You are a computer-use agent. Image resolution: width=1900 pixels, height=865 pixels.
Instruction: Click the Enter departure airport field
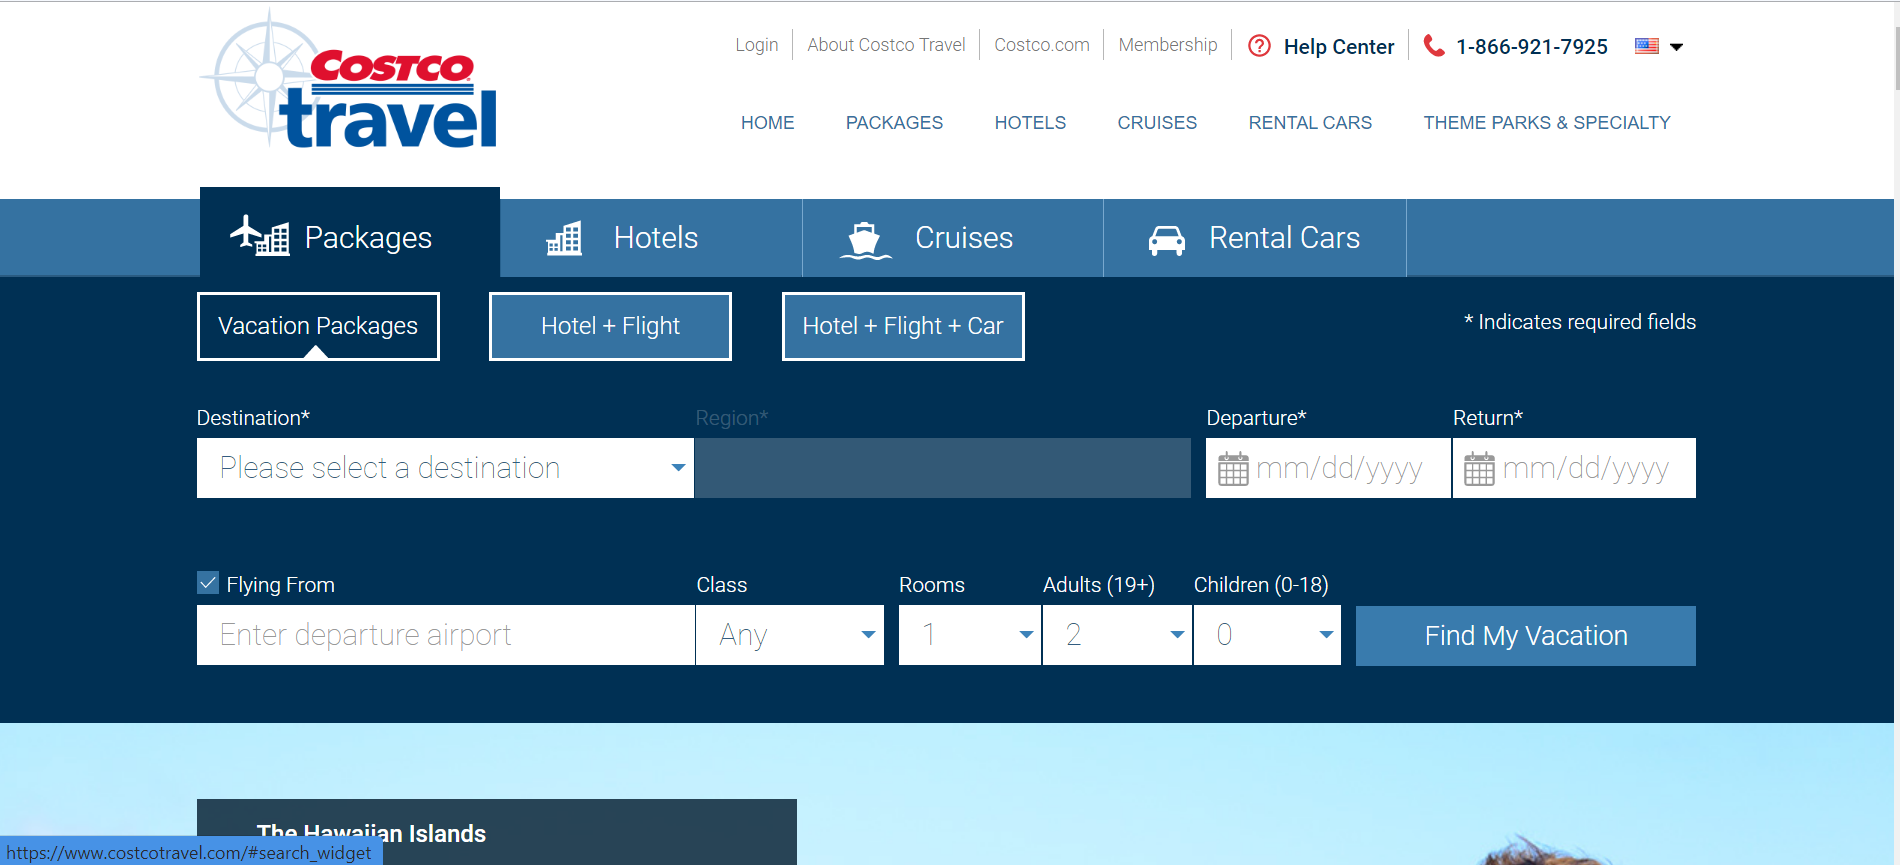click(x=446, y=635)
